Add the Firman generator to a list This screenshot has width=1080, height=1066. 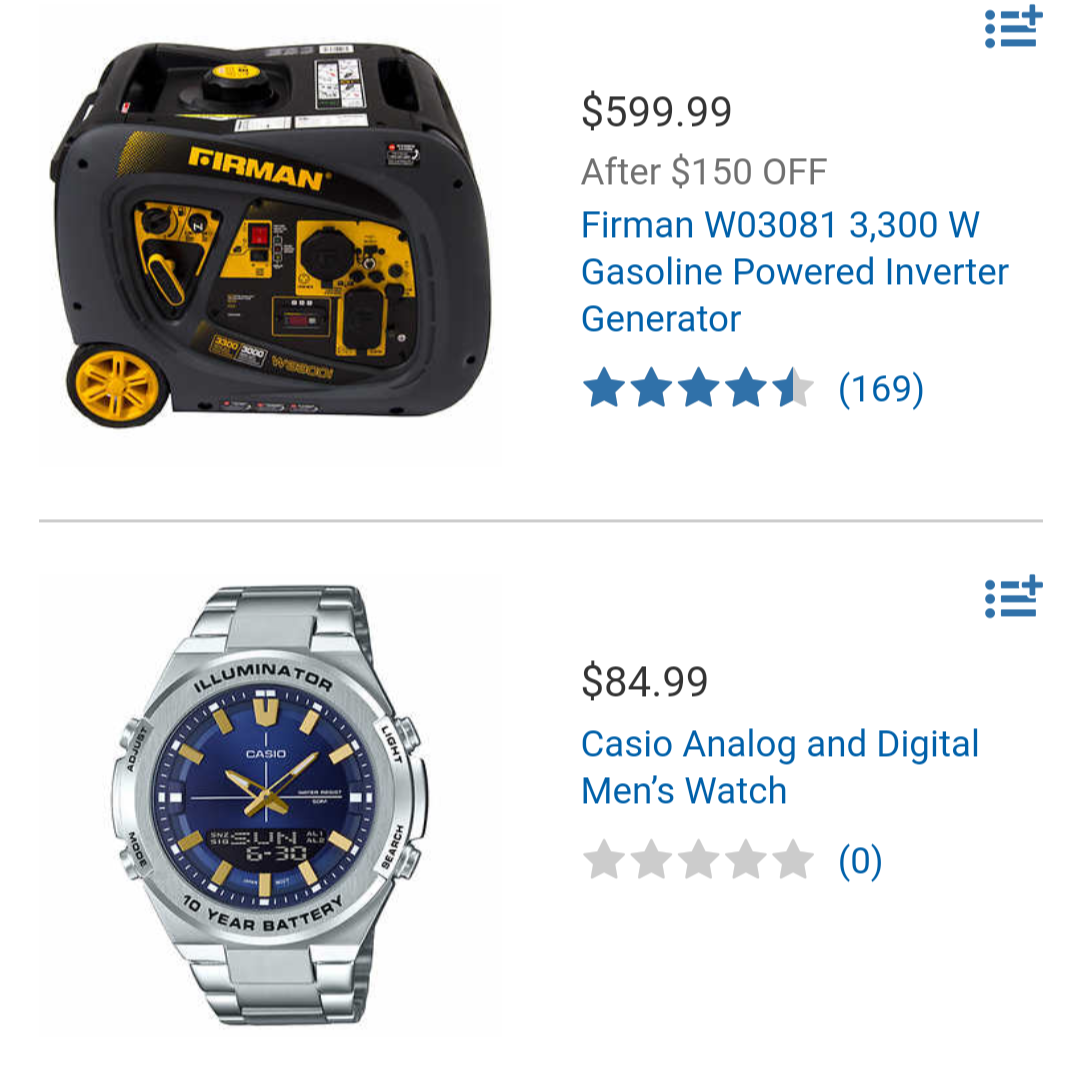(1013, 27)
